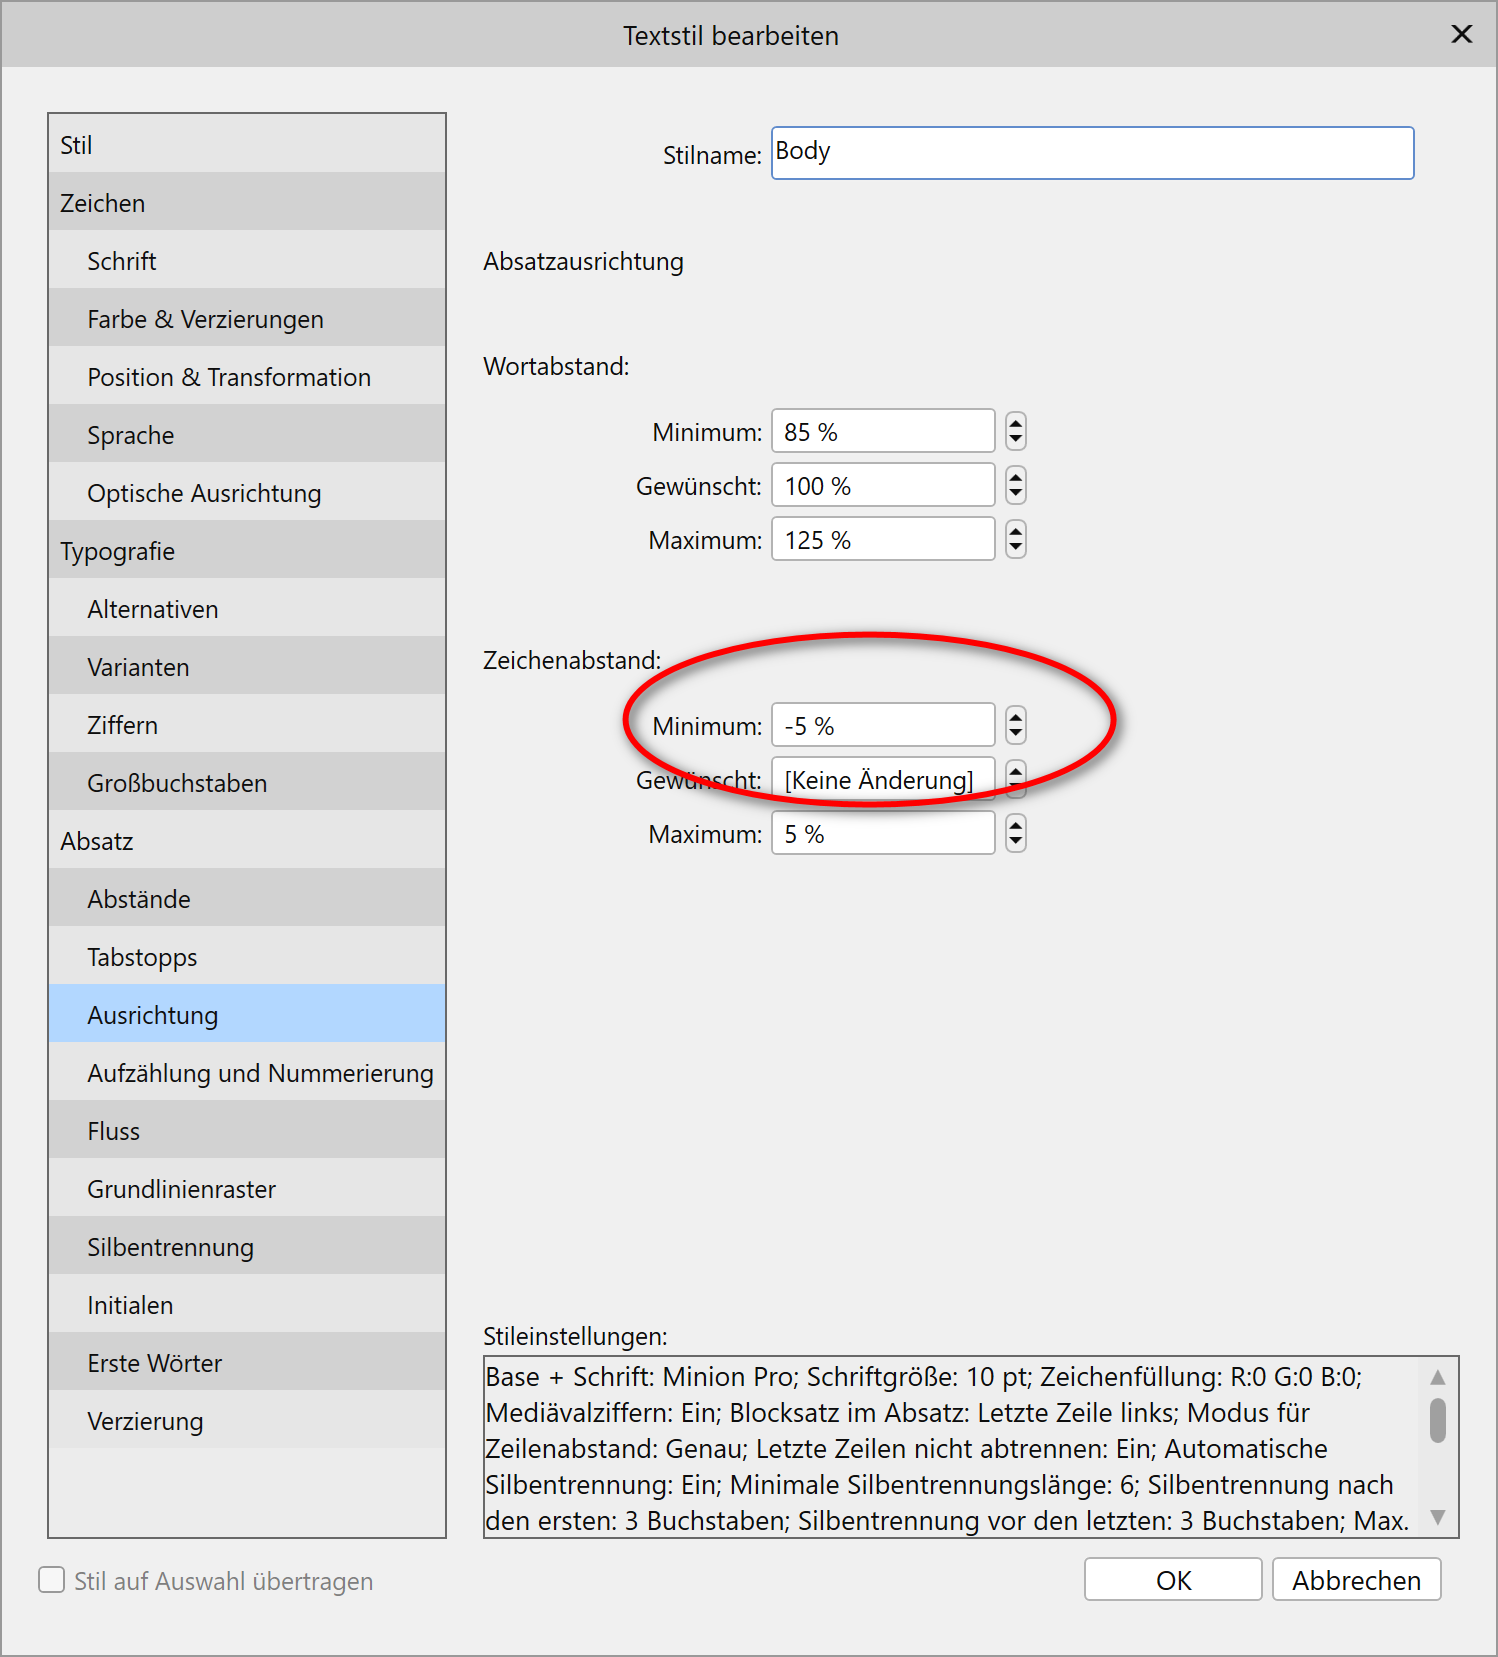Select Tabstopps entry
This screenshot has width=1498, height=1657.
(x=247, y=956)
